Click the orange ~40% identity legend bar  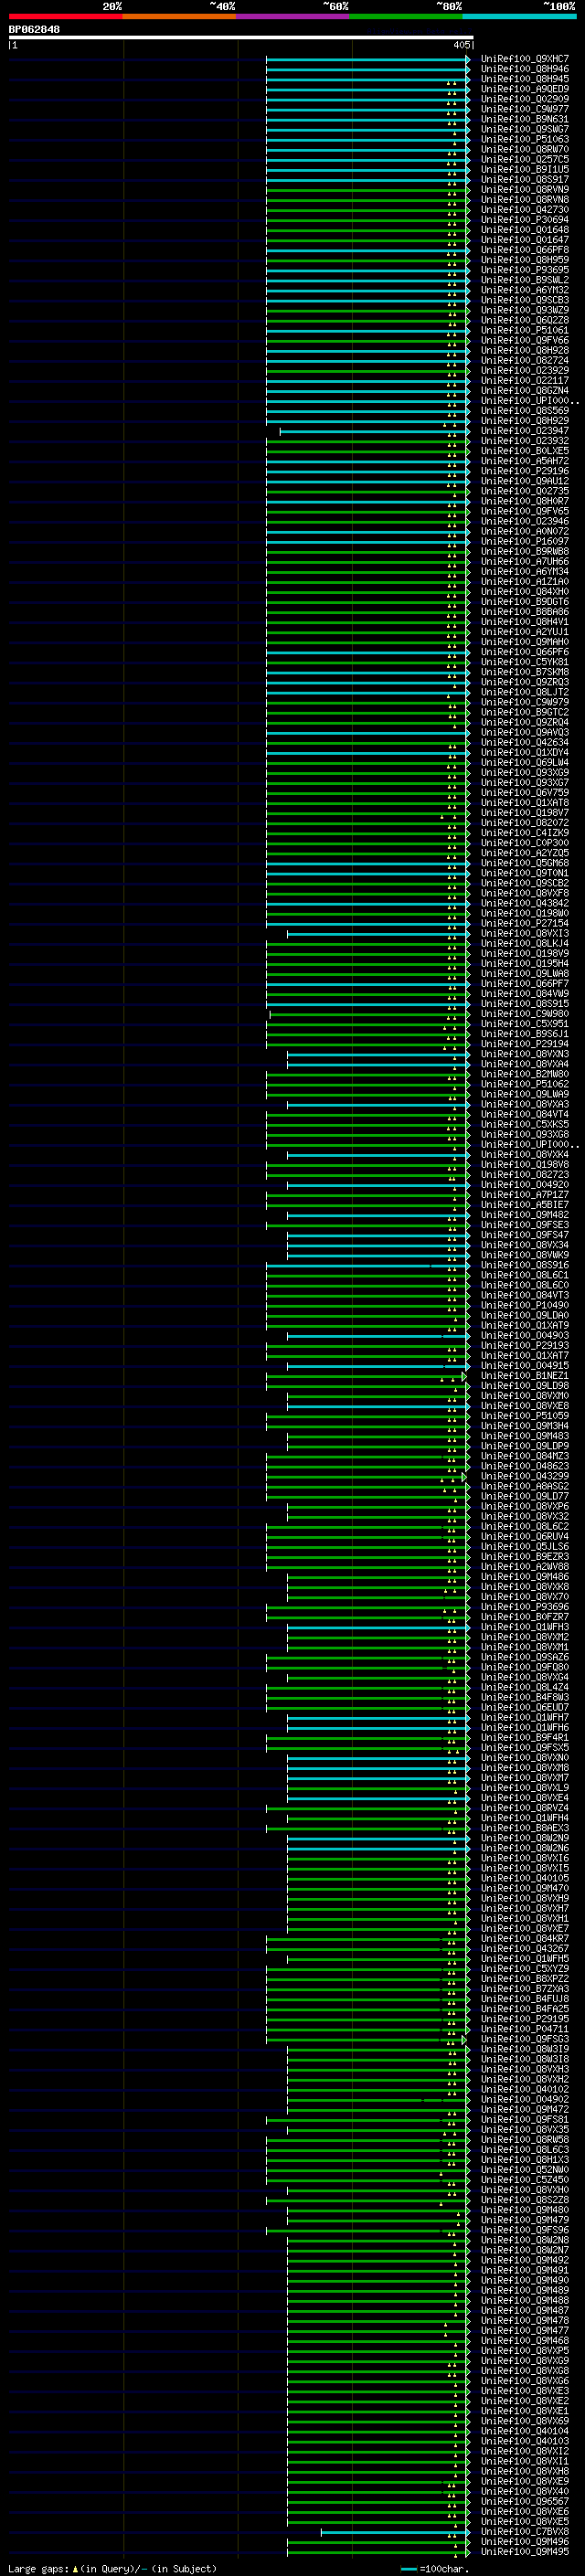[179, 16]
